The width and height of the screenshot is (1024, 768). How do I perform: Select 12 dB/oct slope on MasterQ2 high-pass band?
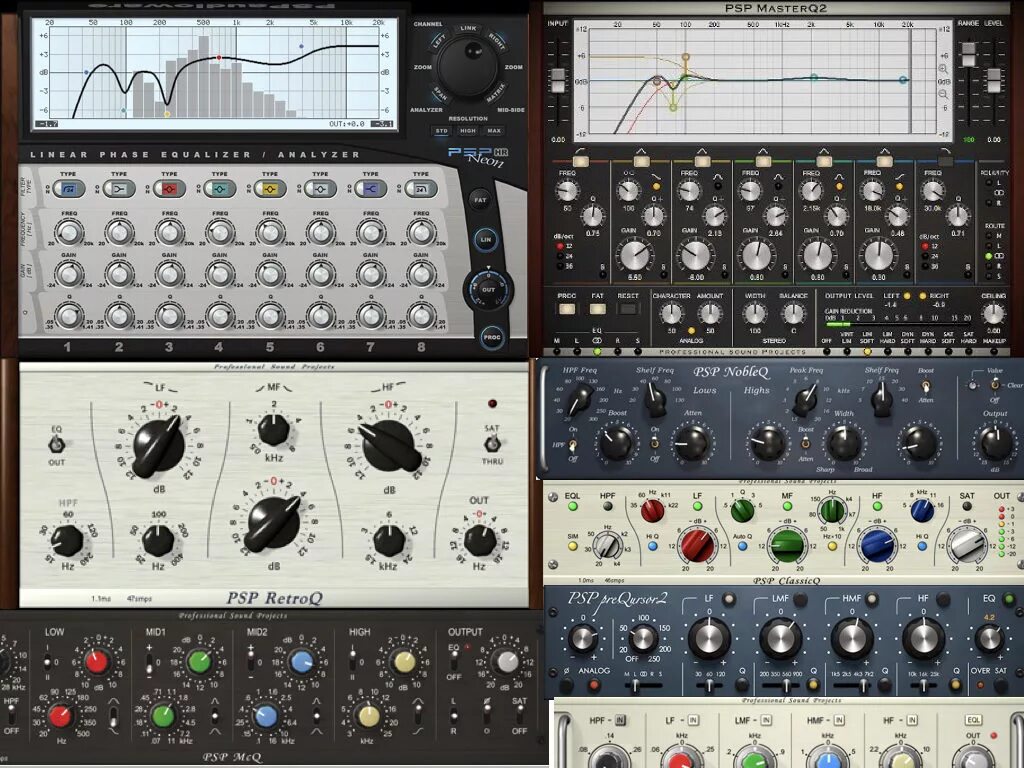point(560,246)
